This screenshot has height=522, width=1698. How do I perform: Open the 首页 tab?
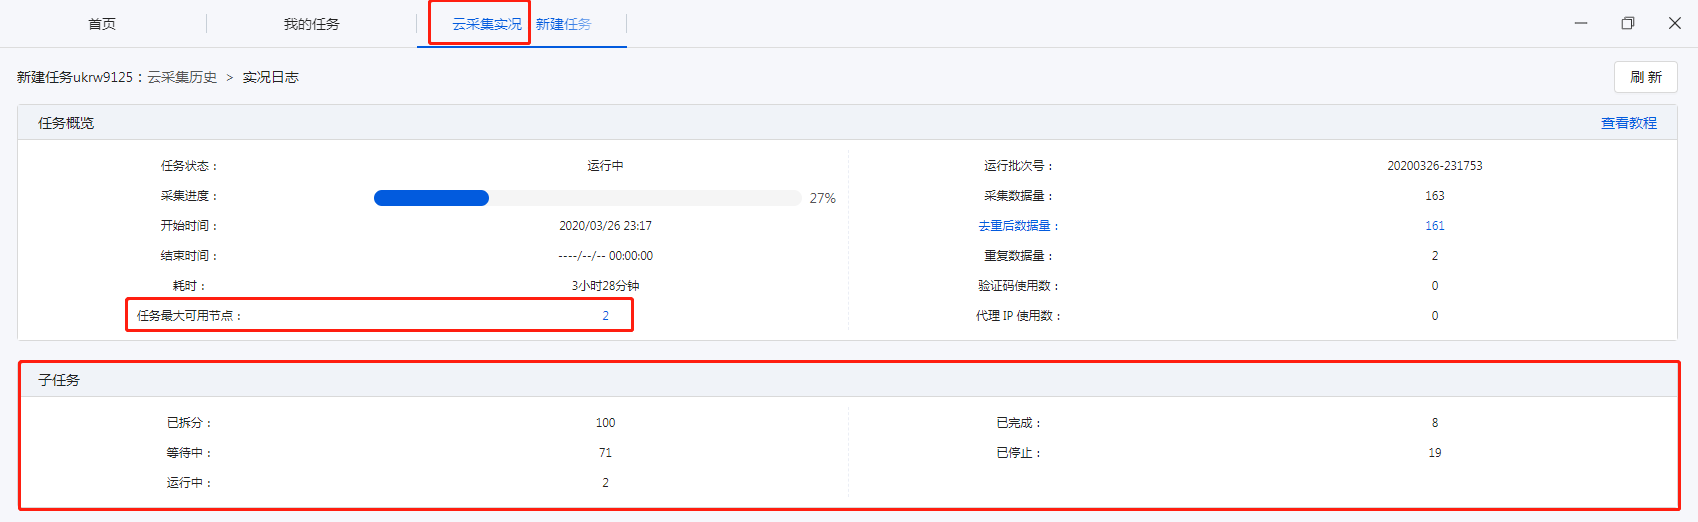click(x=102, y=24)
